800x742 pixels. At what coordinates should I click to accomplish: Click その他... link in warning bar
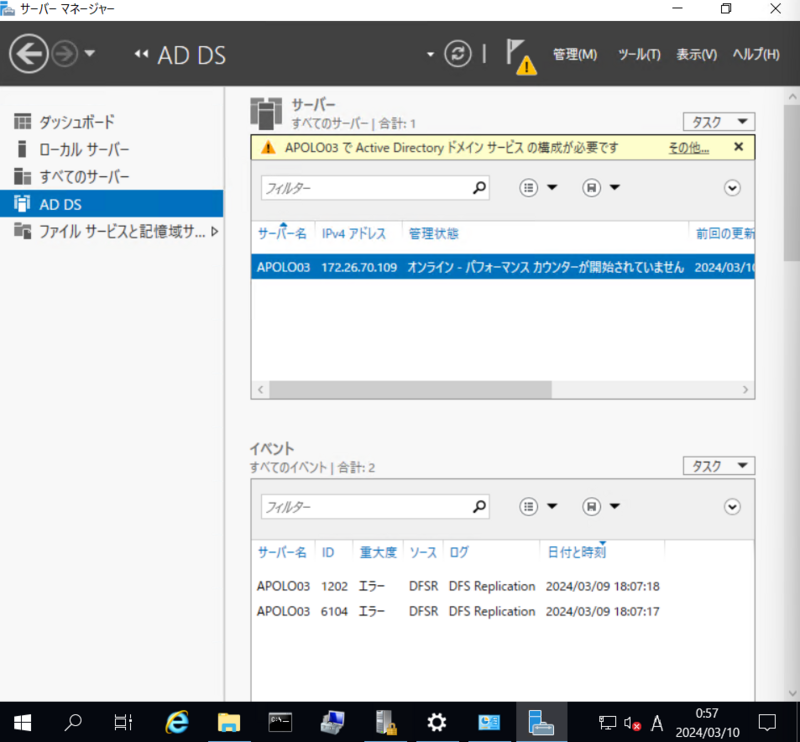688,147
